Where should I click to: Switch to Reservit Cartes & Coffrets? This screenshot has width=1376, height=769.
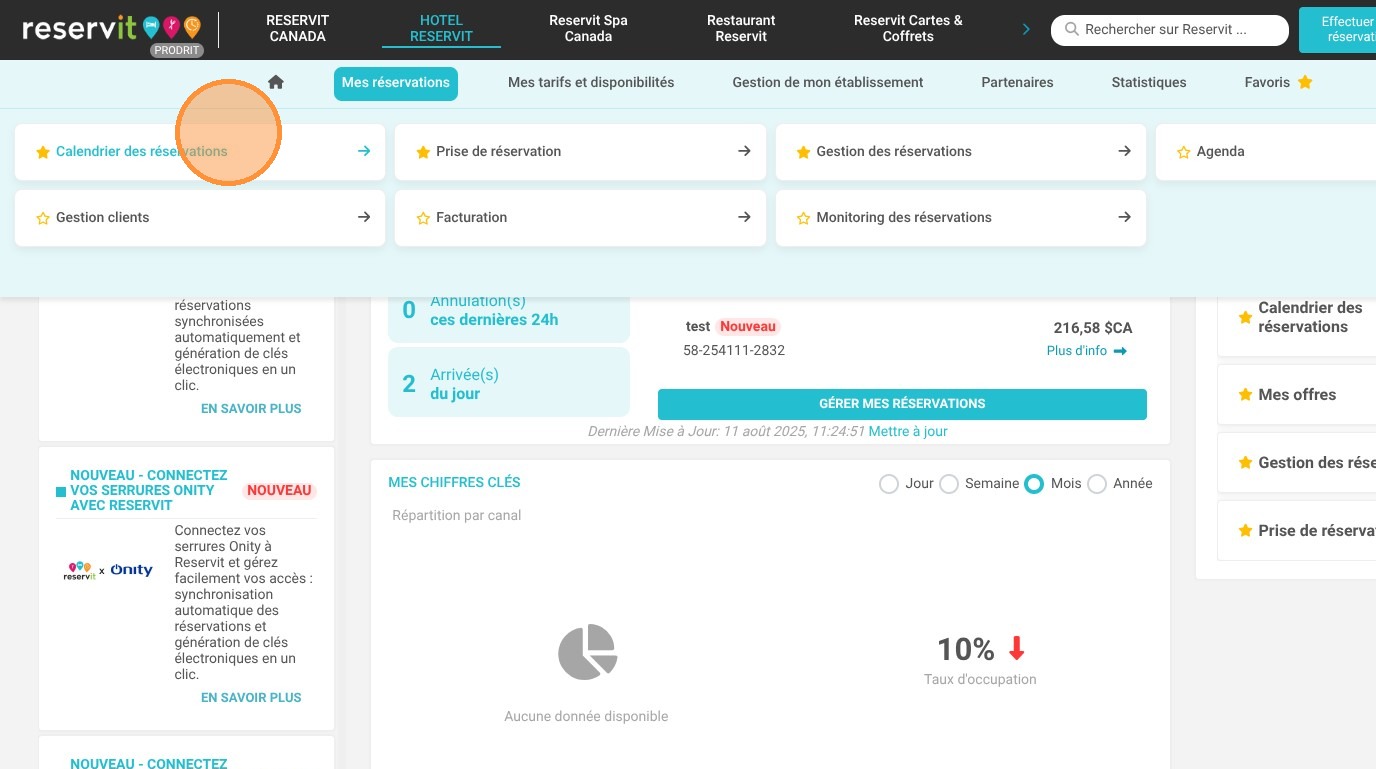click(908, 28)
